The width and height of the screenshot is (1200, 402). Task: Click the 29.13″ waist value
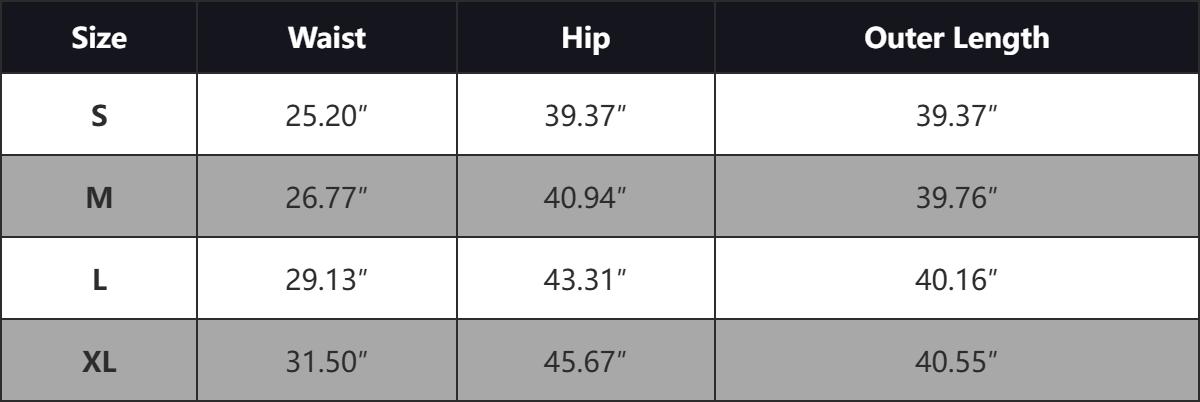coord(327,280)
